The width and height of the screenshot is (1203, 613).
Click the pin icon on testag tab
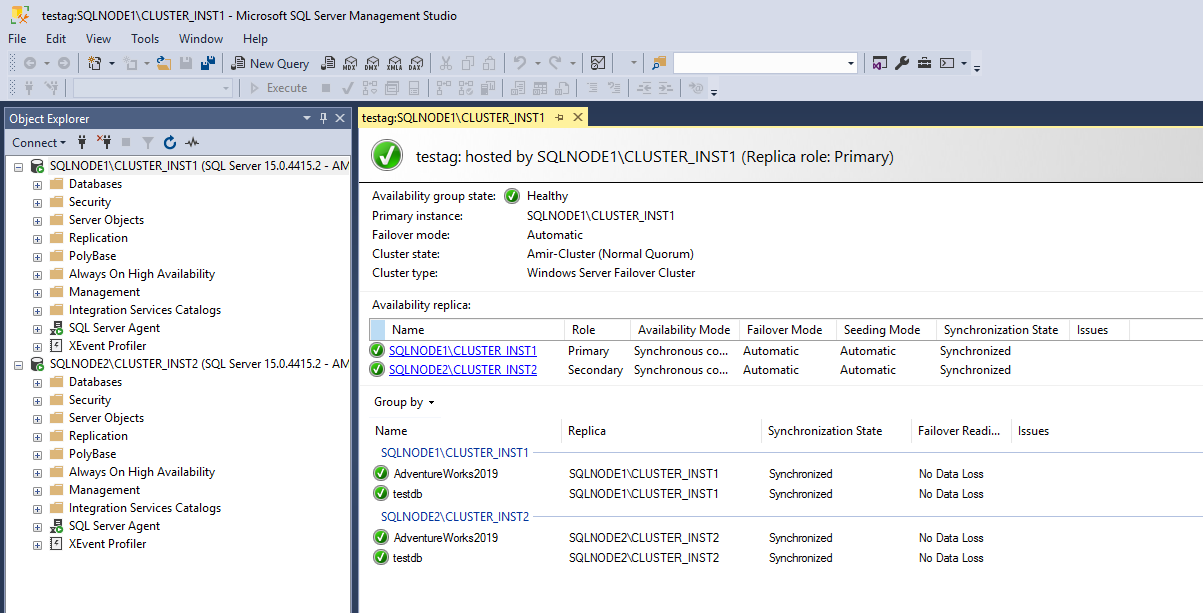[x=559, y=118]
